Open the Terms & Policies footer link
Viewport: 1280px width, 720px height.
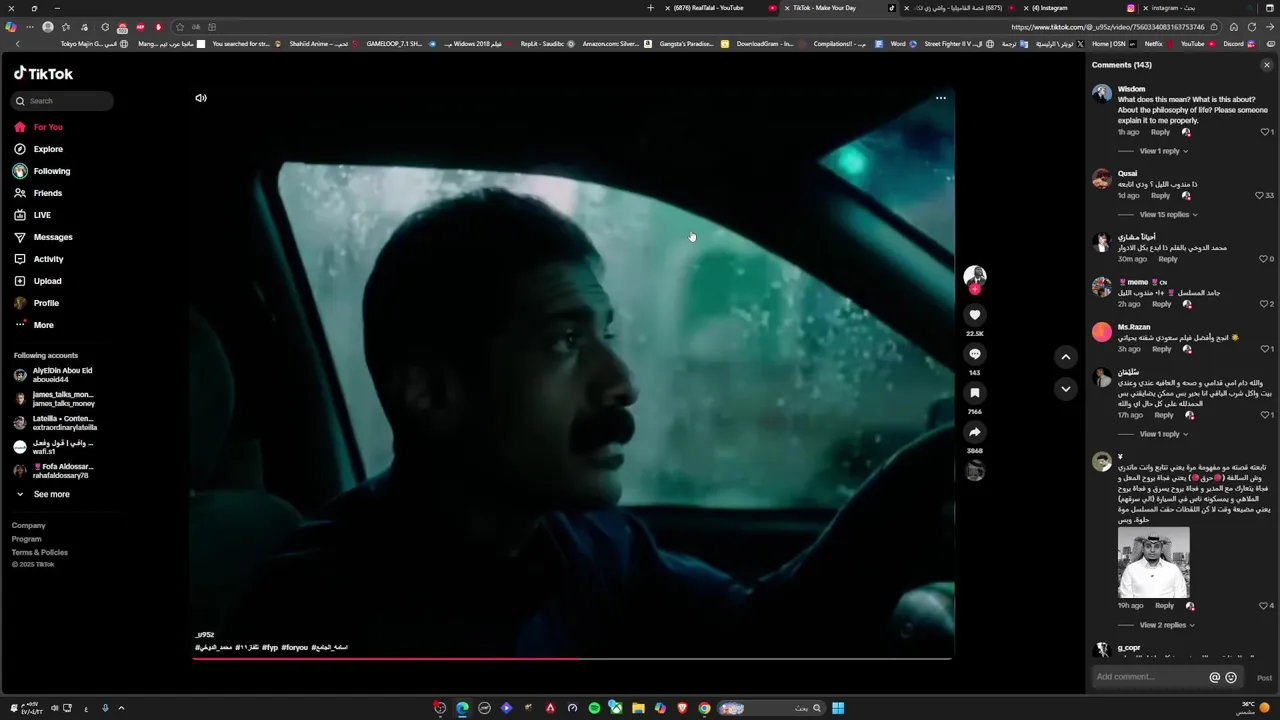click(40, 552)
